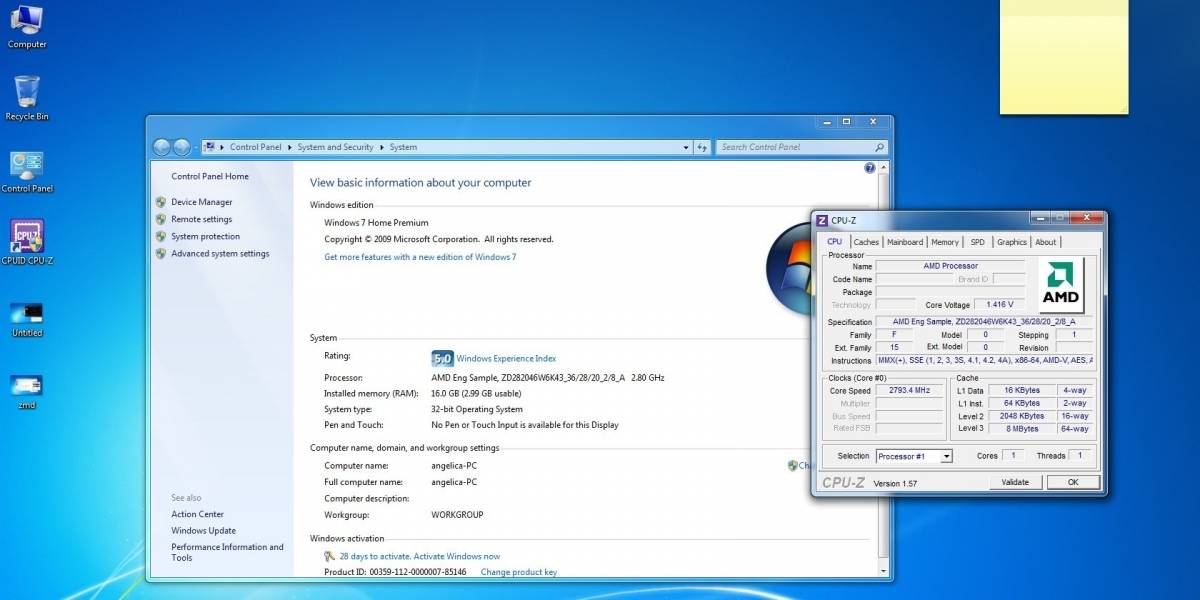This screenshot has width=1200, height=600.
Task: Click the System breadcrumb segment
Action: click(x=403, y=147)
